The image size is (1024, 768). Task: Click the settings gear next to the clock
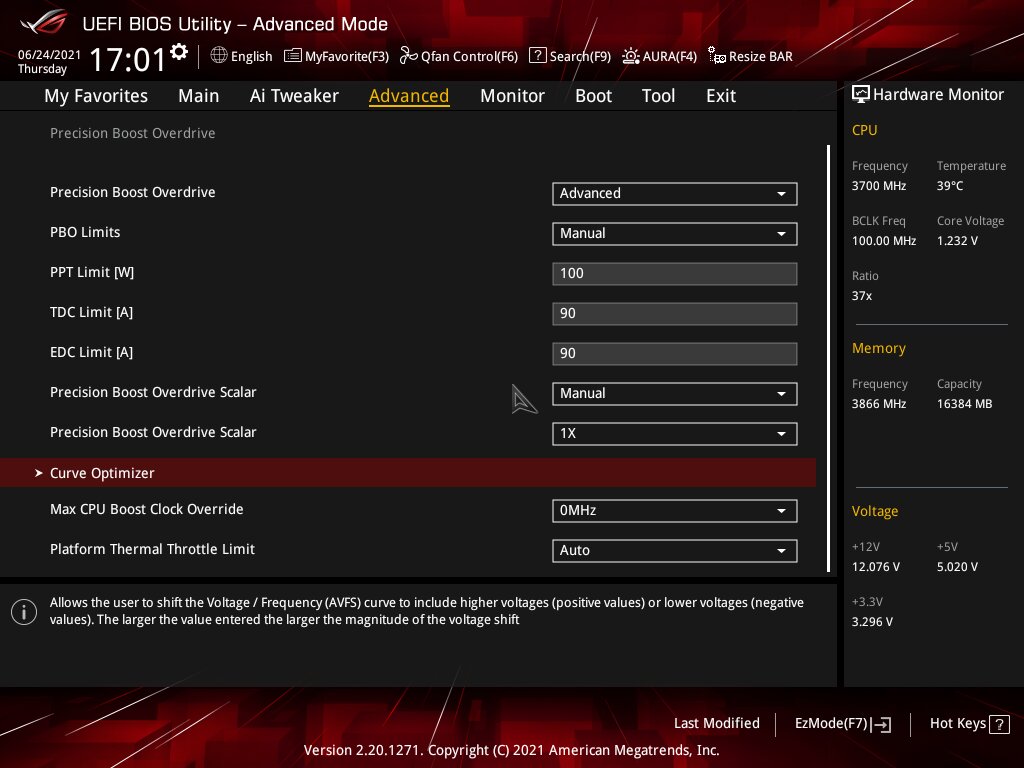coord(179,52)
